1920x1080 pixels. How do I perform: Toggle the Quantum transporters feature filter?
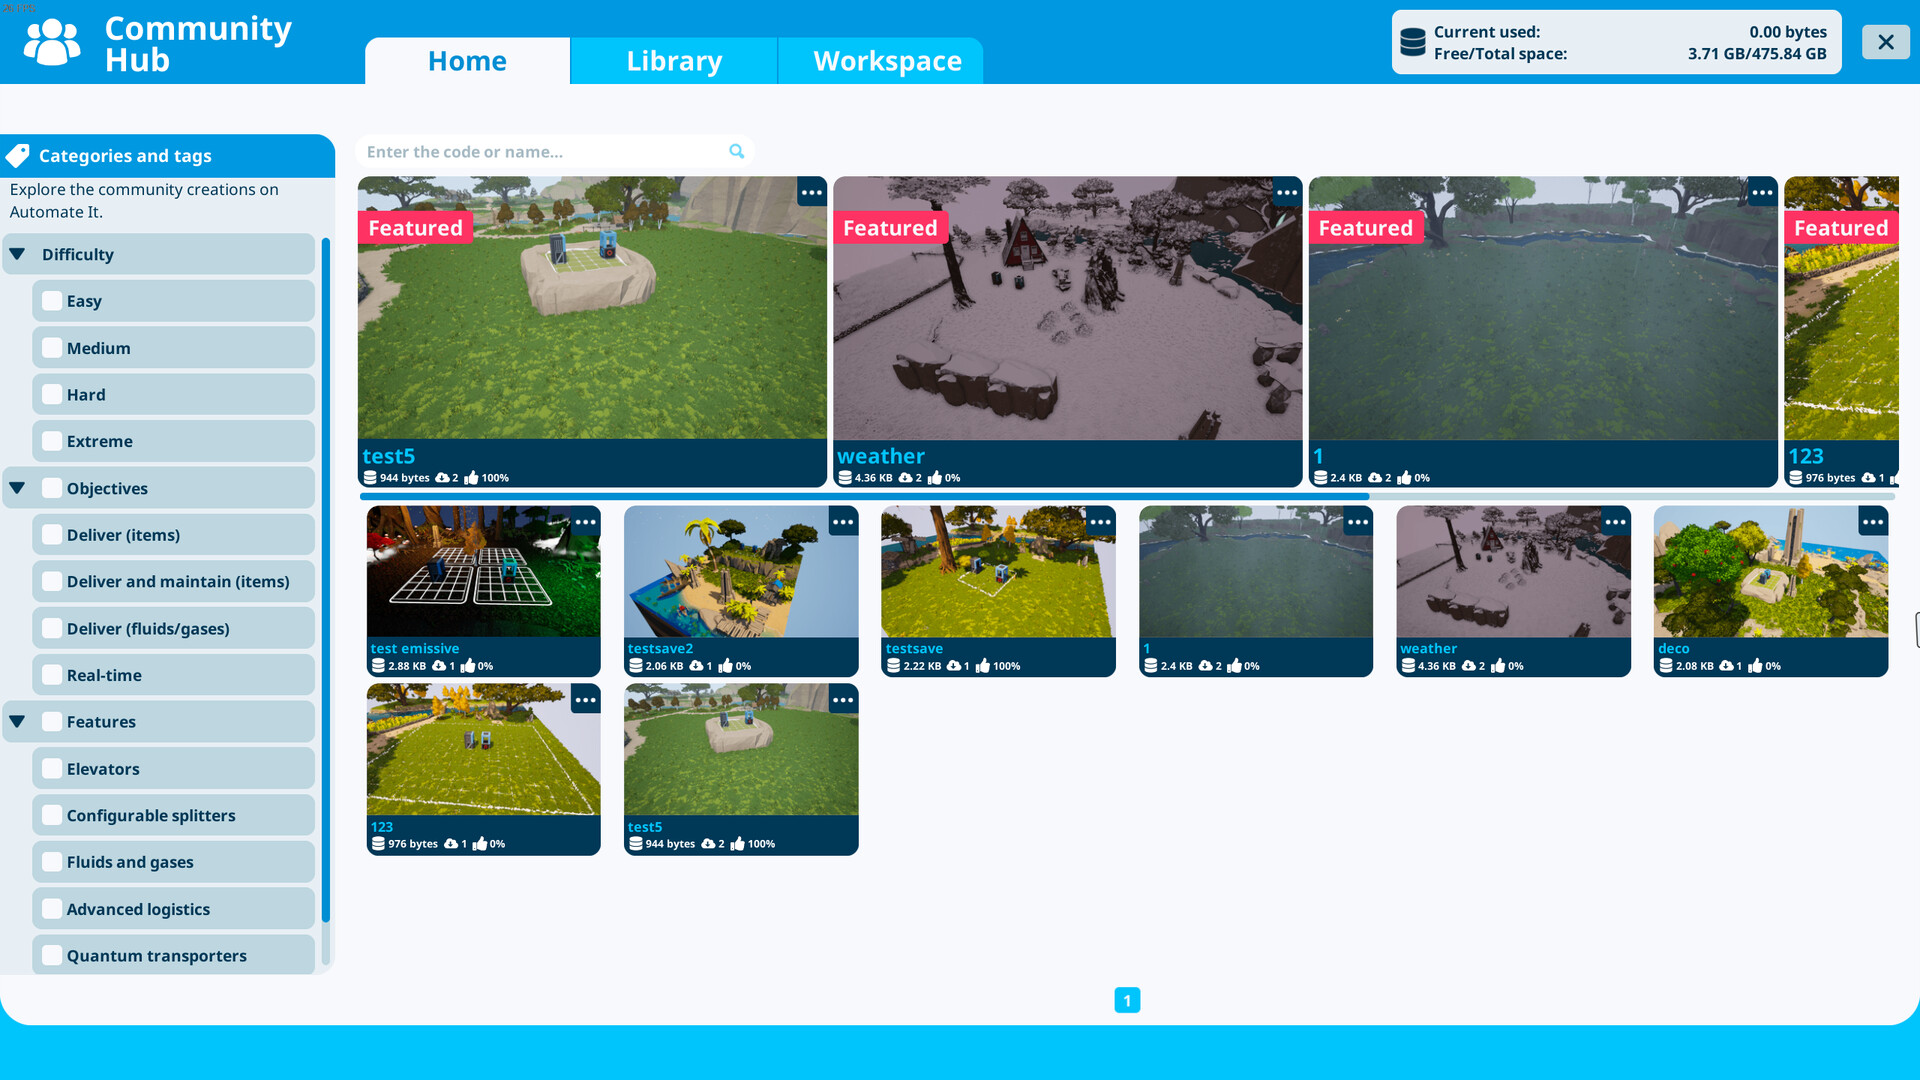(x=51, y=955)
